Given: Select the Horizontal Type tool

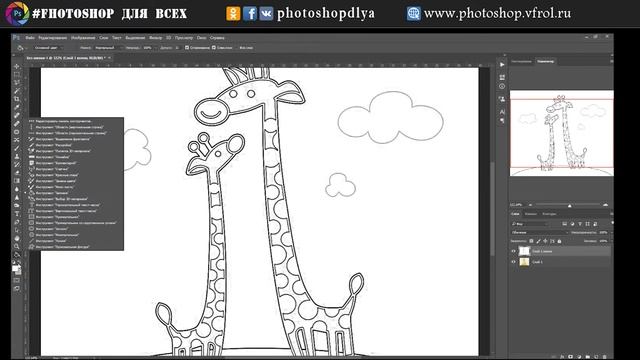Looking at the screenshot, I should coord(17,214).
